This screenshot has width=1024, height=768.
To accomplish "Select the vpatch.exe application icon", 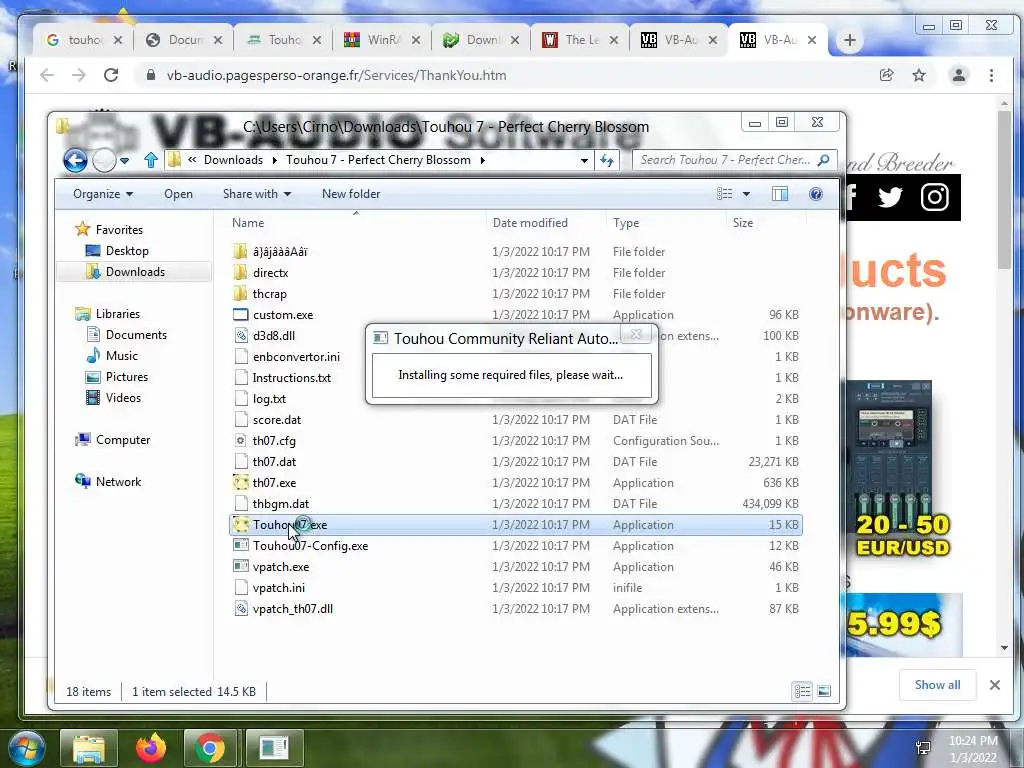I will [x=241, y=567].
